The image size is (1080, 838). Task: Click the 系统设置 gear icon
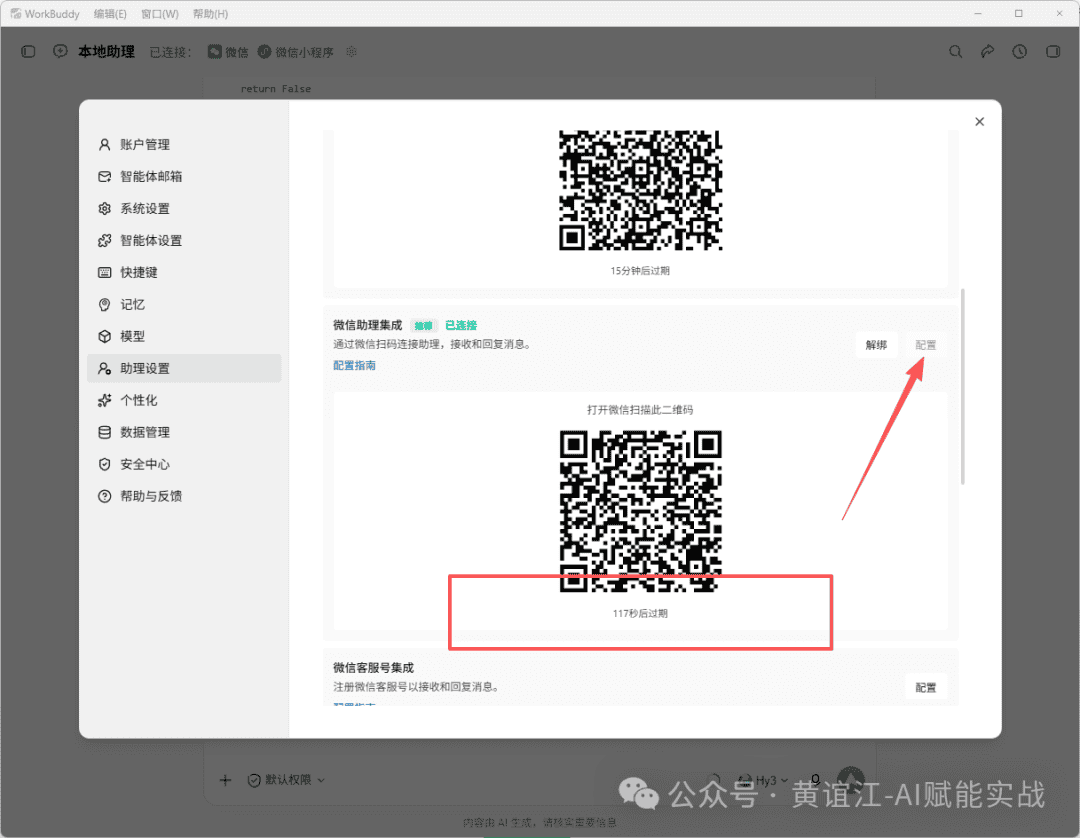click(x=105, y=209)
